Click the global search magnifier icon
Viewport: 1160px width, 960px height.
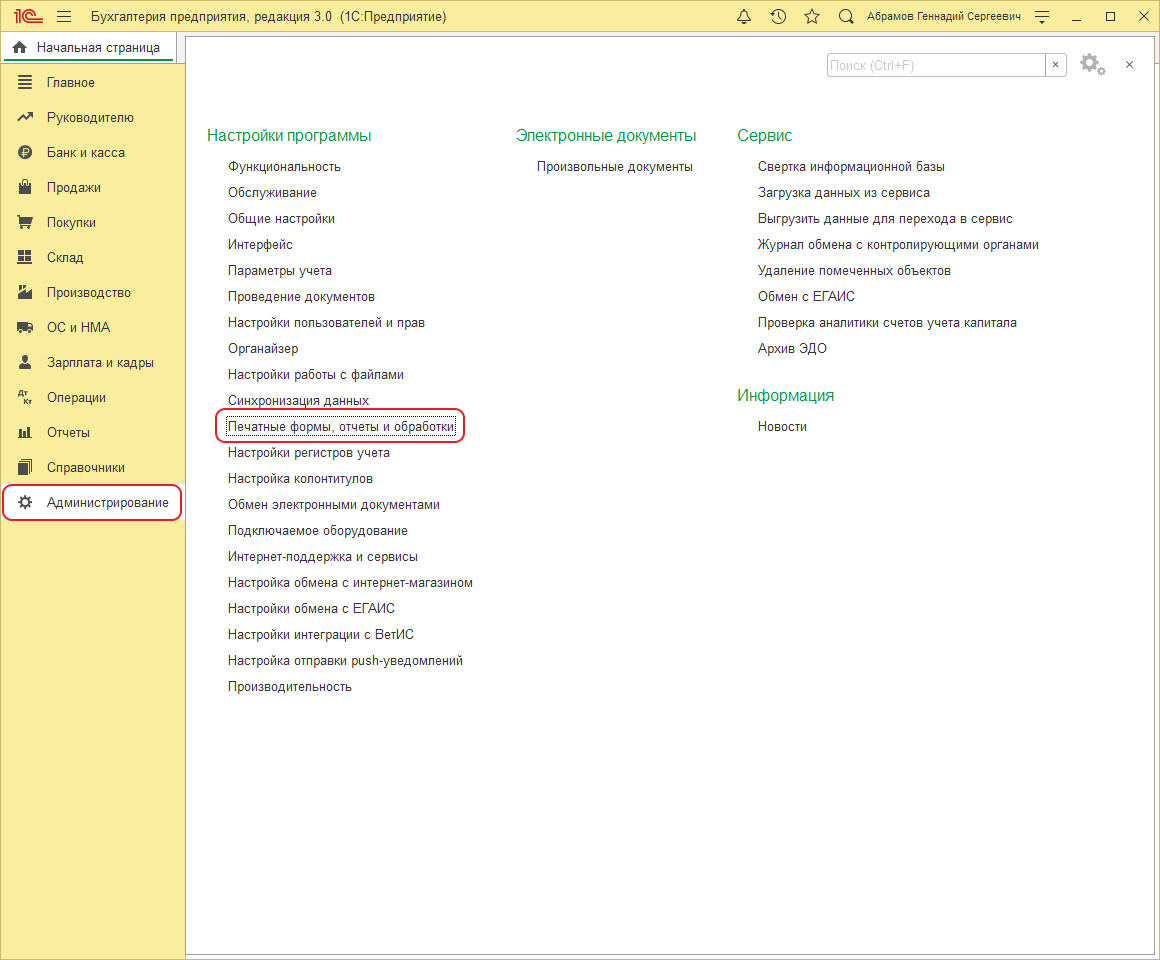tap(846, 16)
